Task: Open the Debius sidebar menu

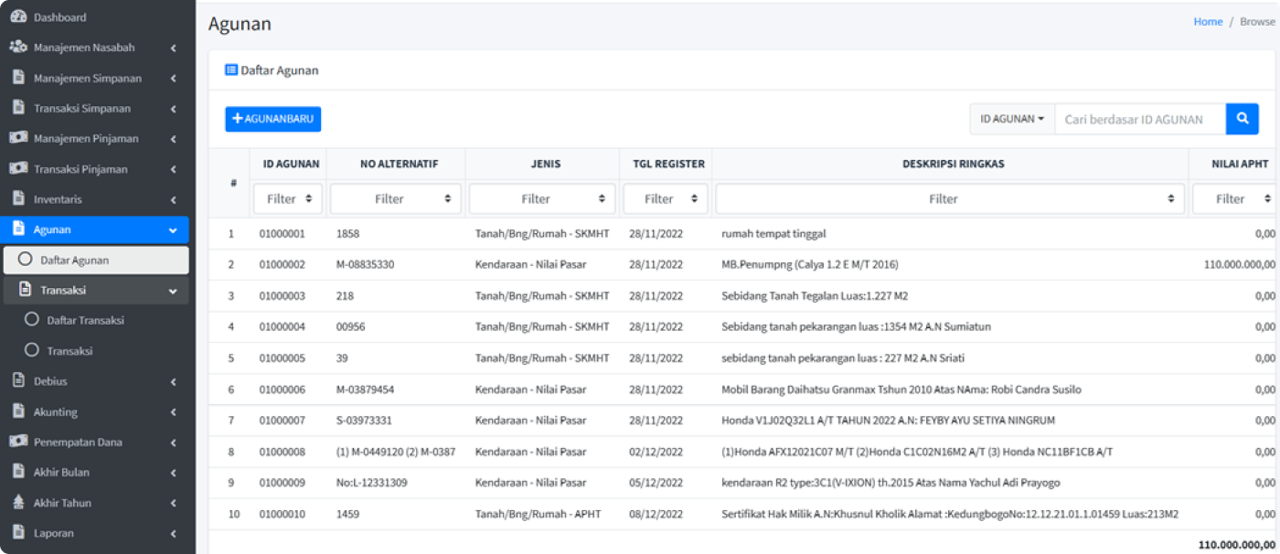Action: click(95, 381)
